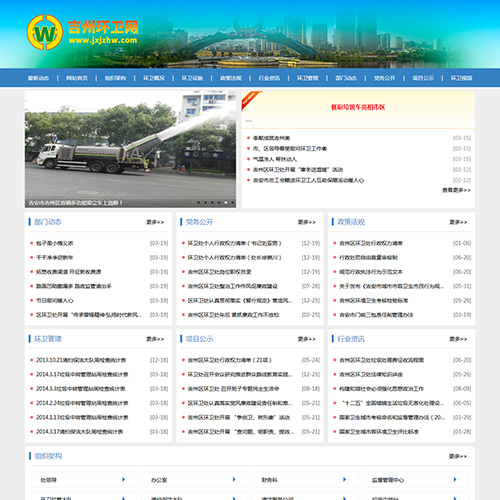Open 行业资讯 in the navigation bar

[269, 78]
